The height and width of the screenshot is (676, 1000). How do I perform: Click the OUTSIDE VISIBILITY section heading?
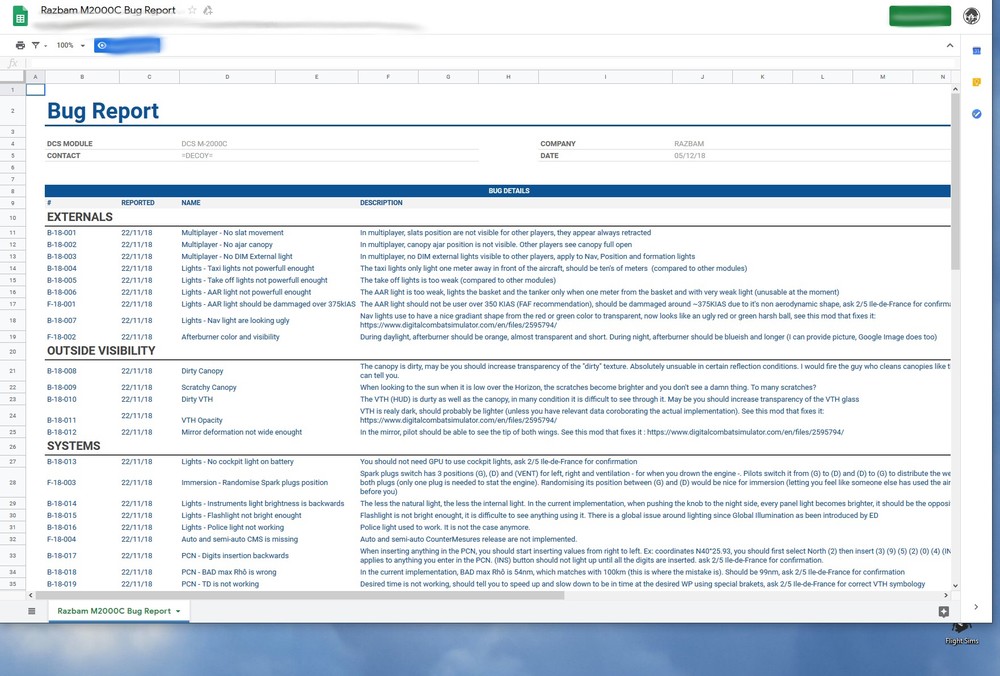pos(101,351)
